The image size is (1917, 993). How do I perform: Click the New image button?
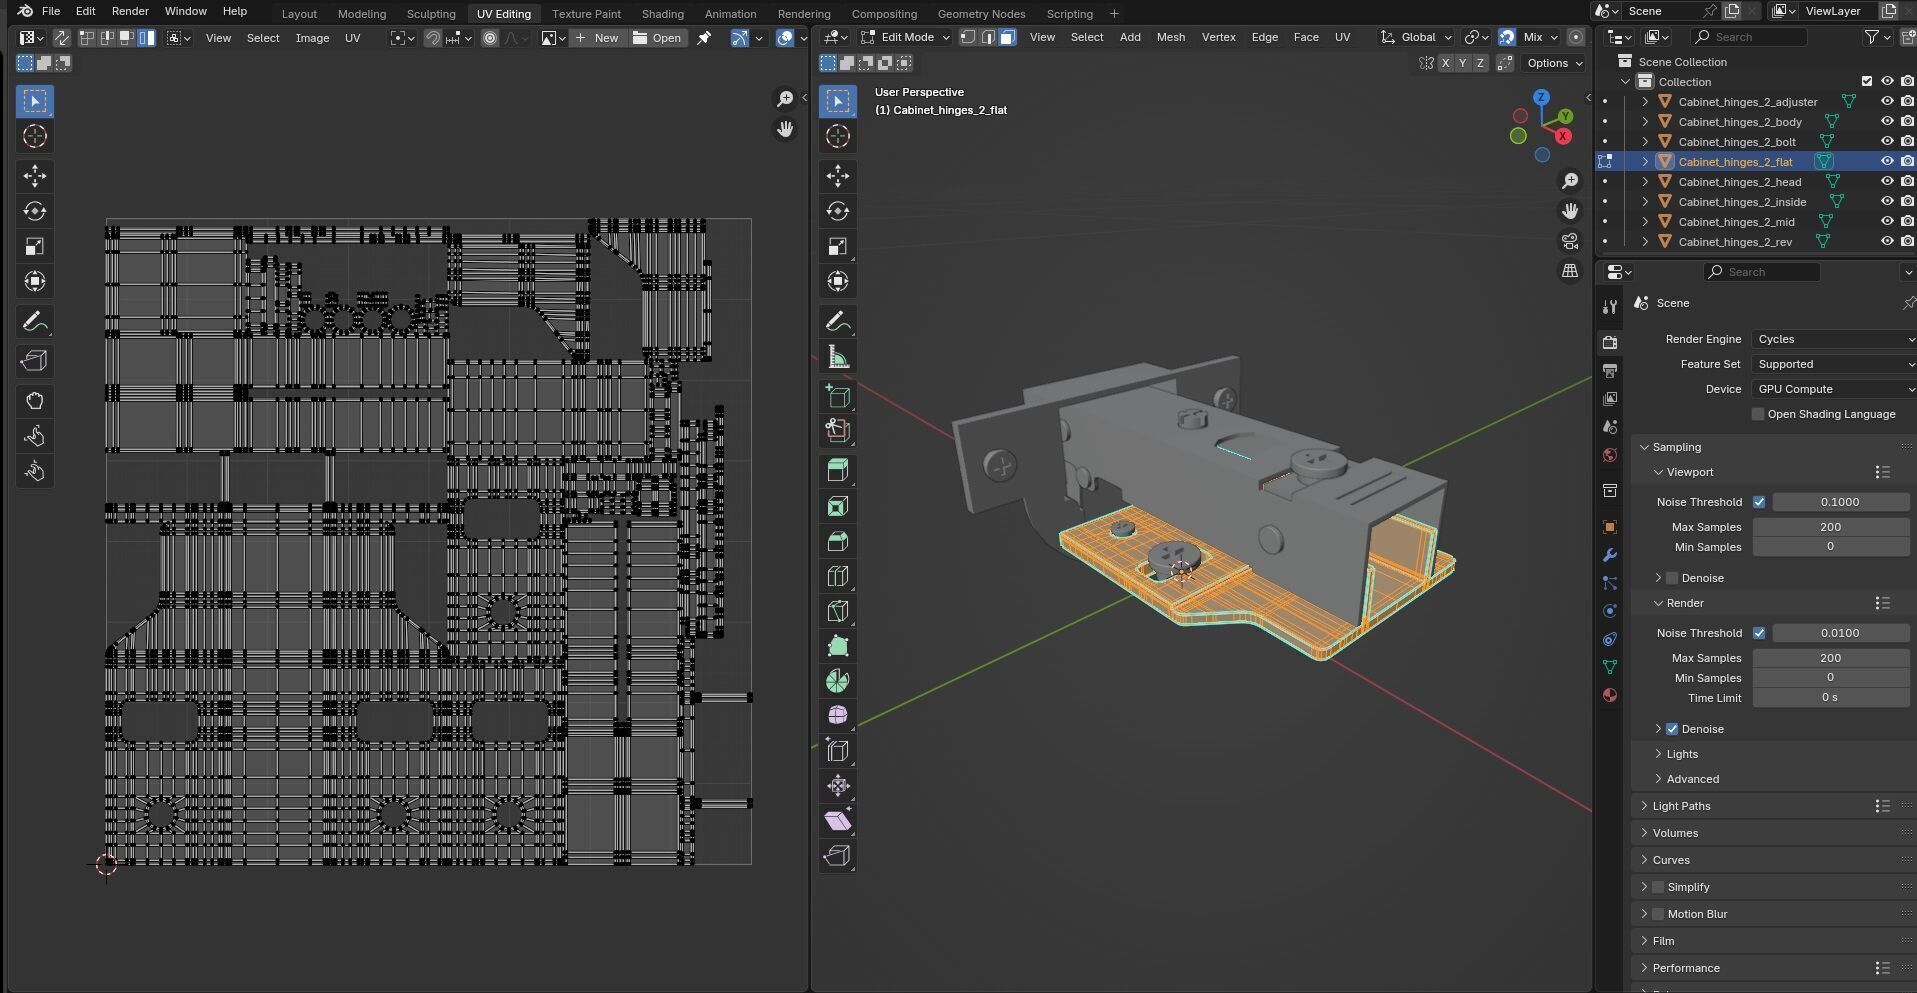point(597,38)
